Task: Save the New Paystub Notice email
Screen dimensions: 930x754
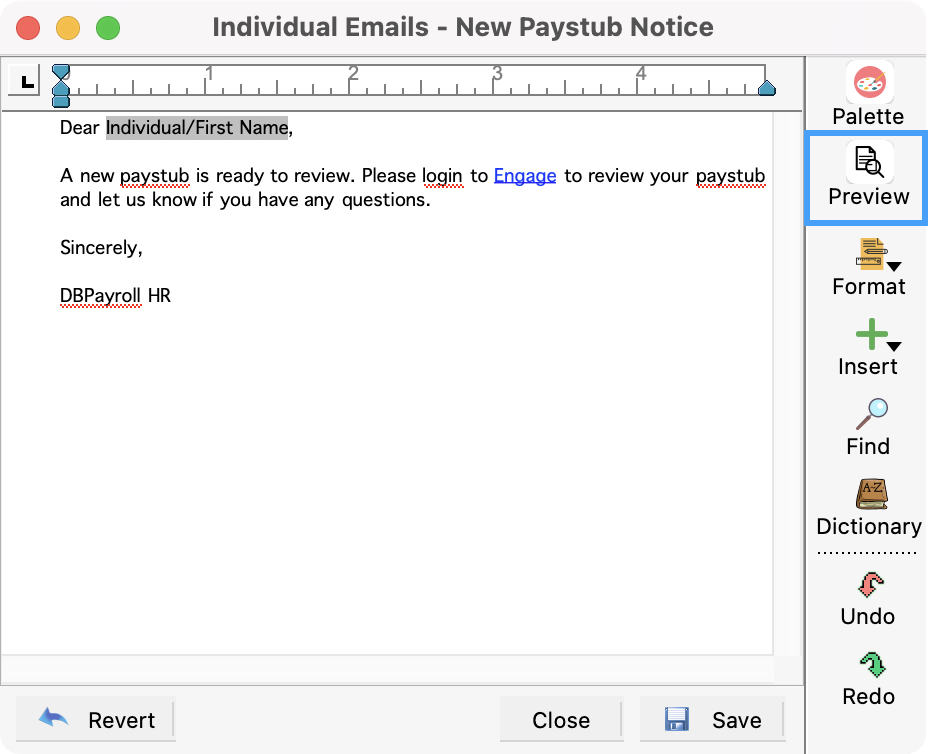Action: pyautogui.click(x=712, y=720)
